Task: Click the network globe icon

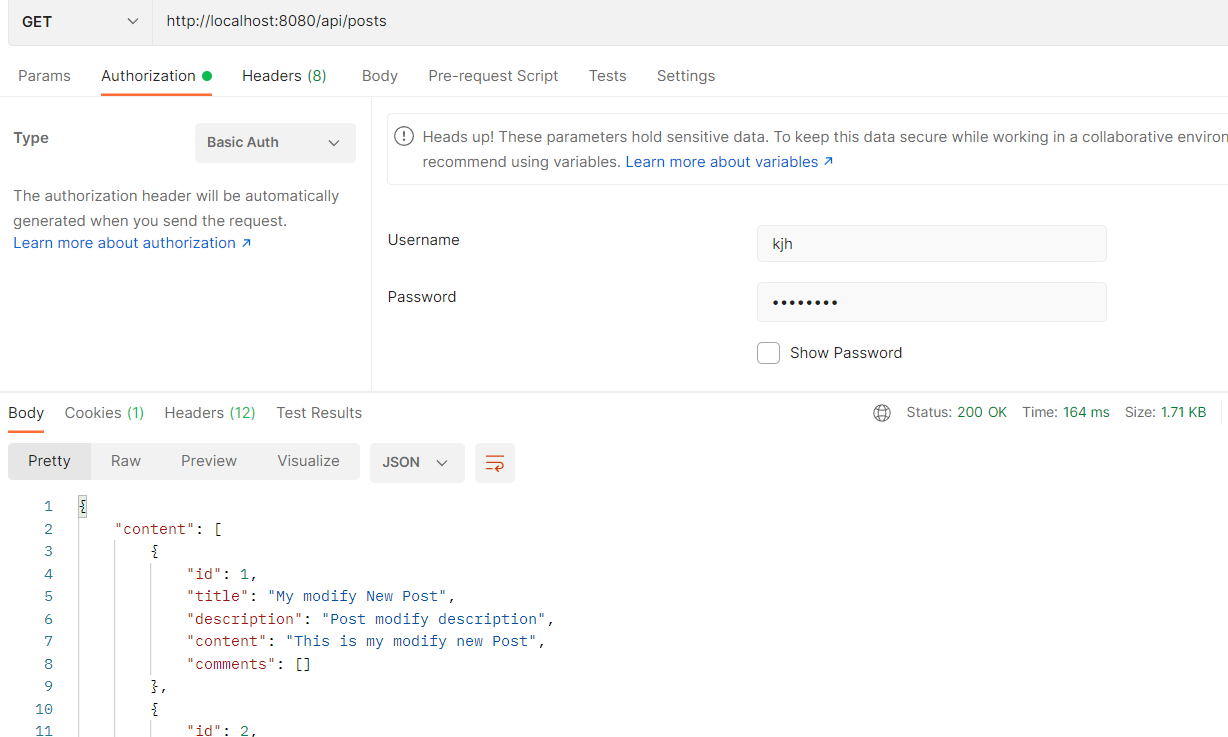Action: point(882,413)
